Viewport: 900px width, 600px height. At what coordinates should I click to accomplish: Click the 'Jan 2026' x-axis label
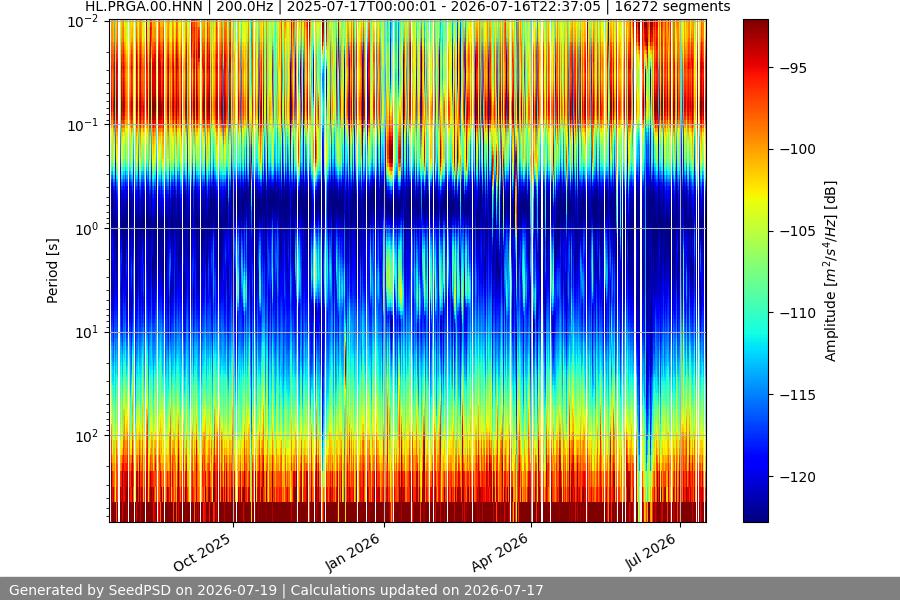(x=352, y=553)
